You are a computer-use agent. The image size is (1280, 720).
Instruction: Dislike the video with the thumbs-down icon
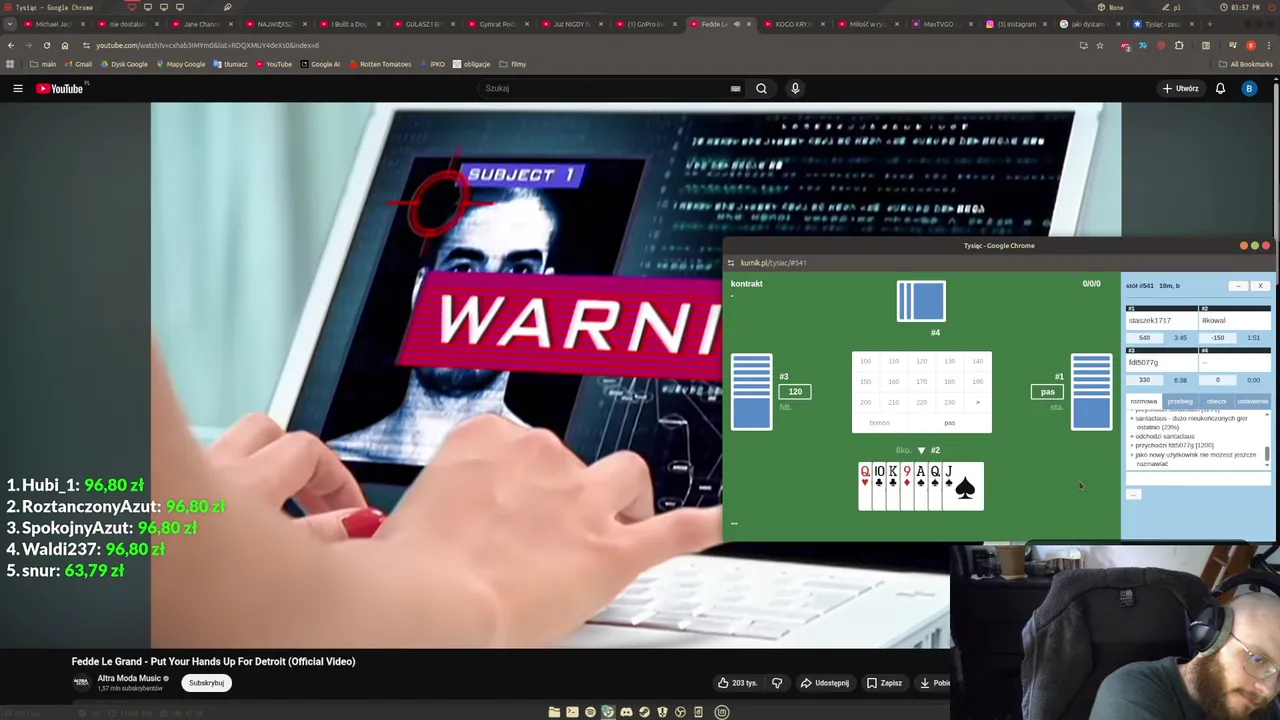click(x=777, y=683)
